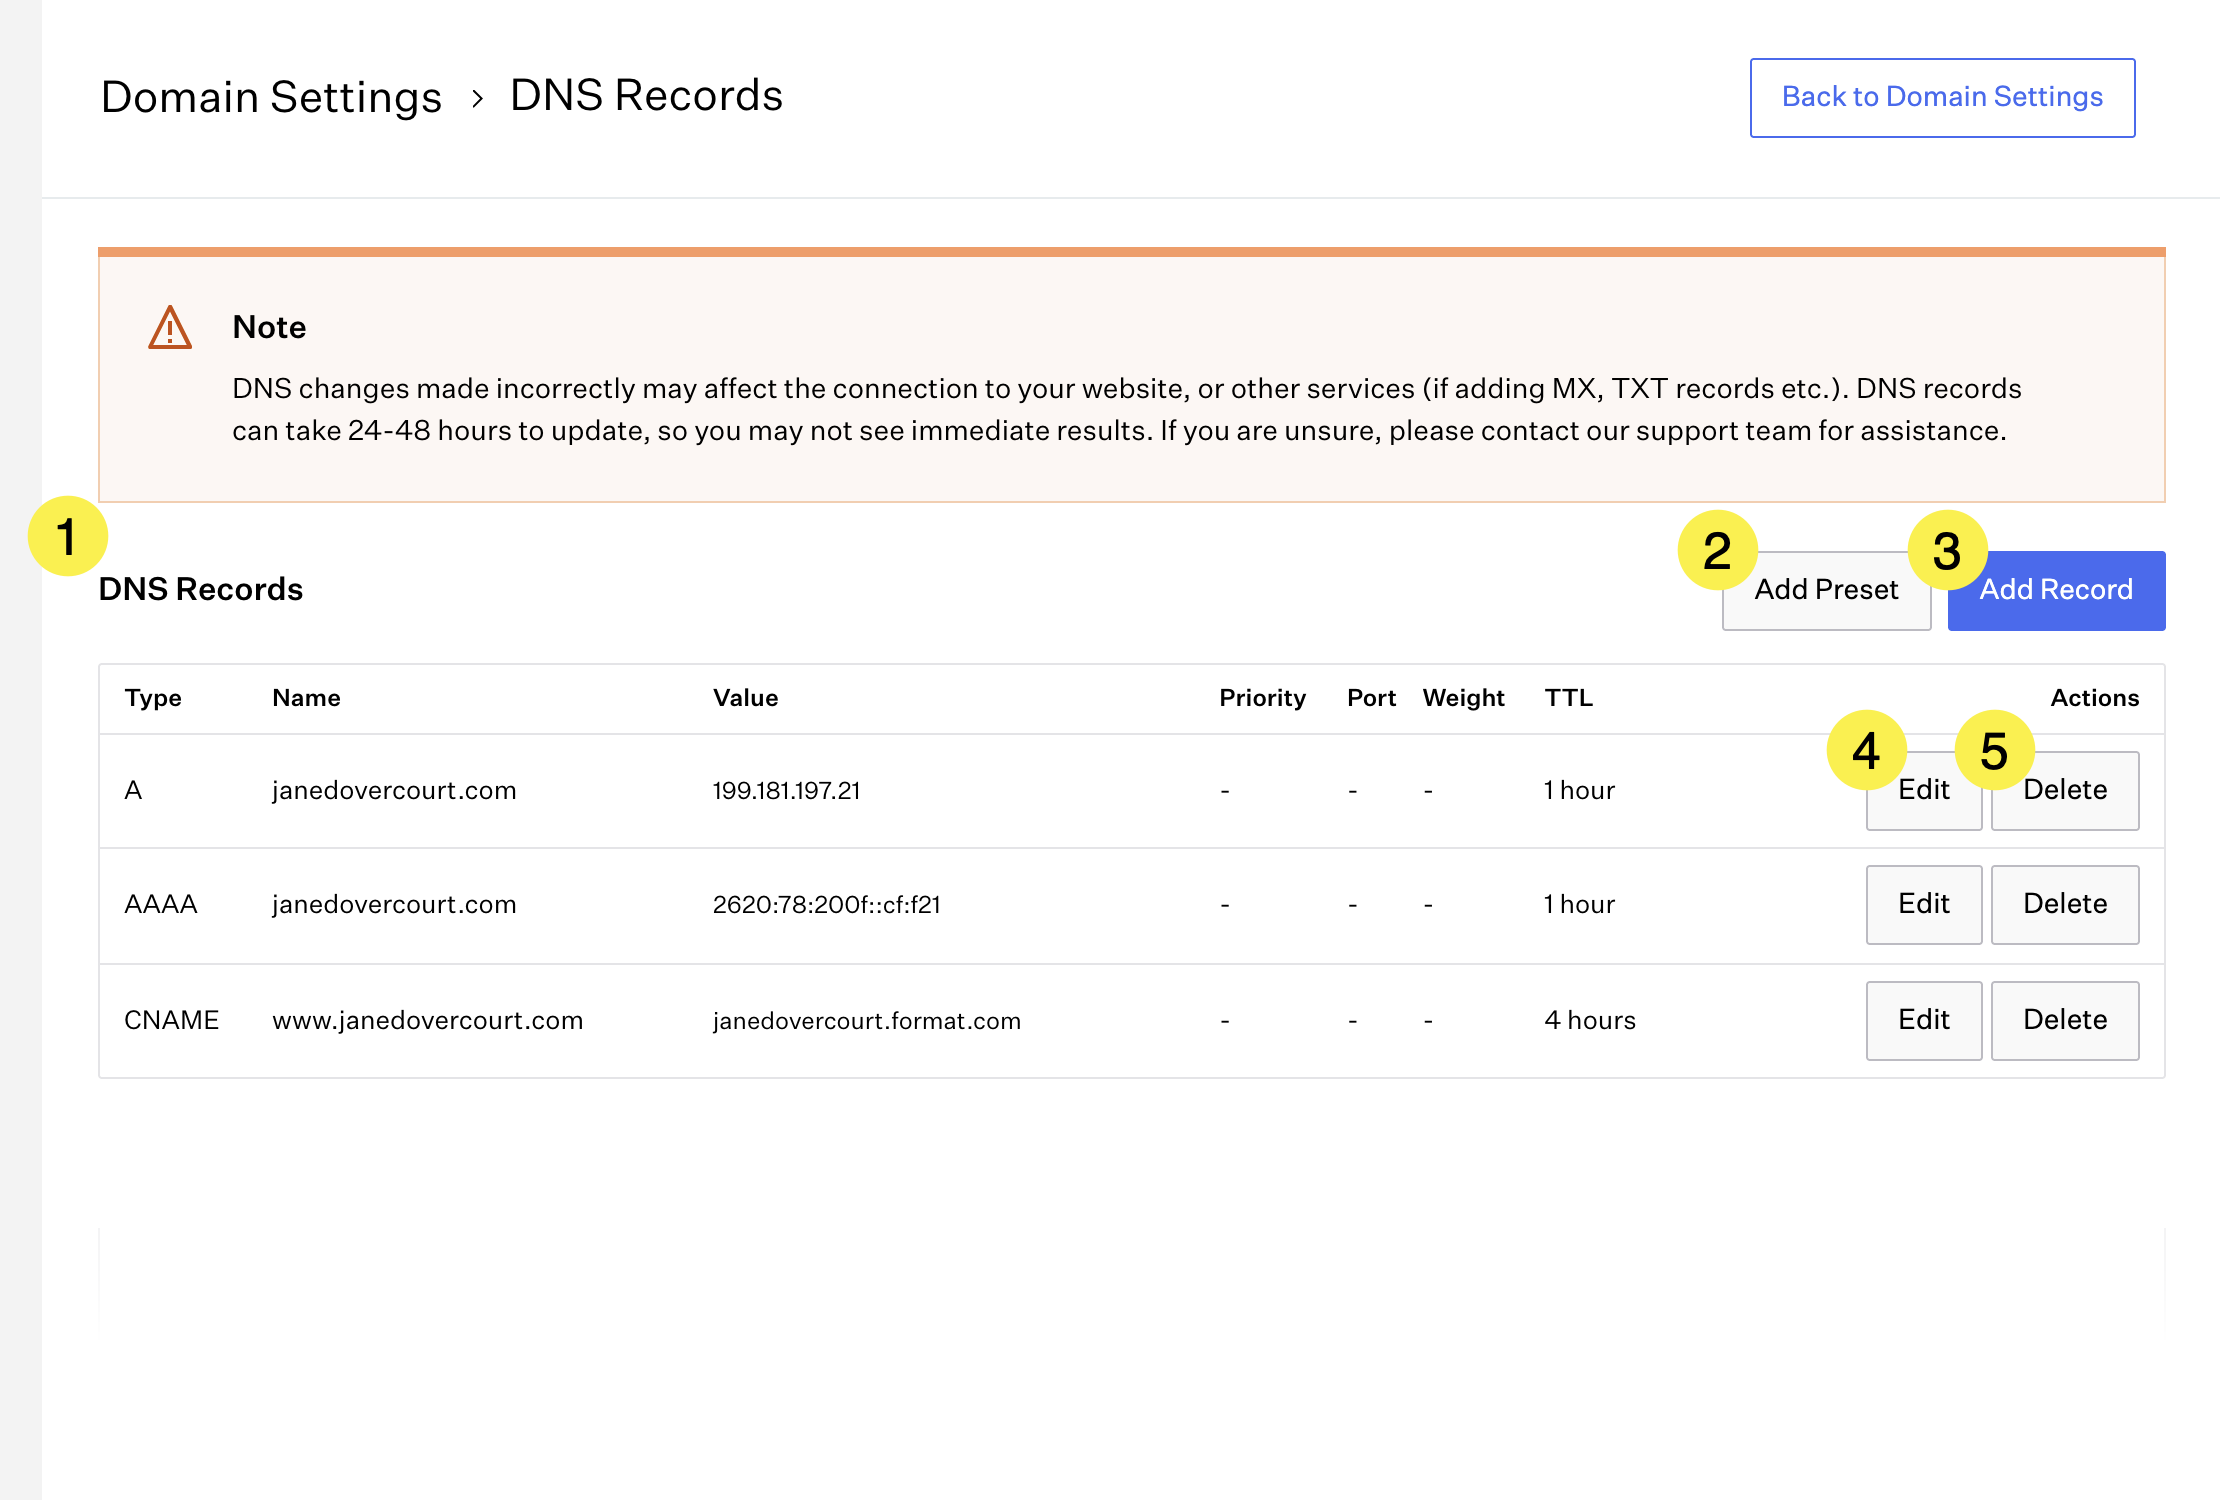The width and height of the screenshot is (2220, 1500).
Task: Click the AAAA record's janedovercourt.com name
Action: [394, 905]
